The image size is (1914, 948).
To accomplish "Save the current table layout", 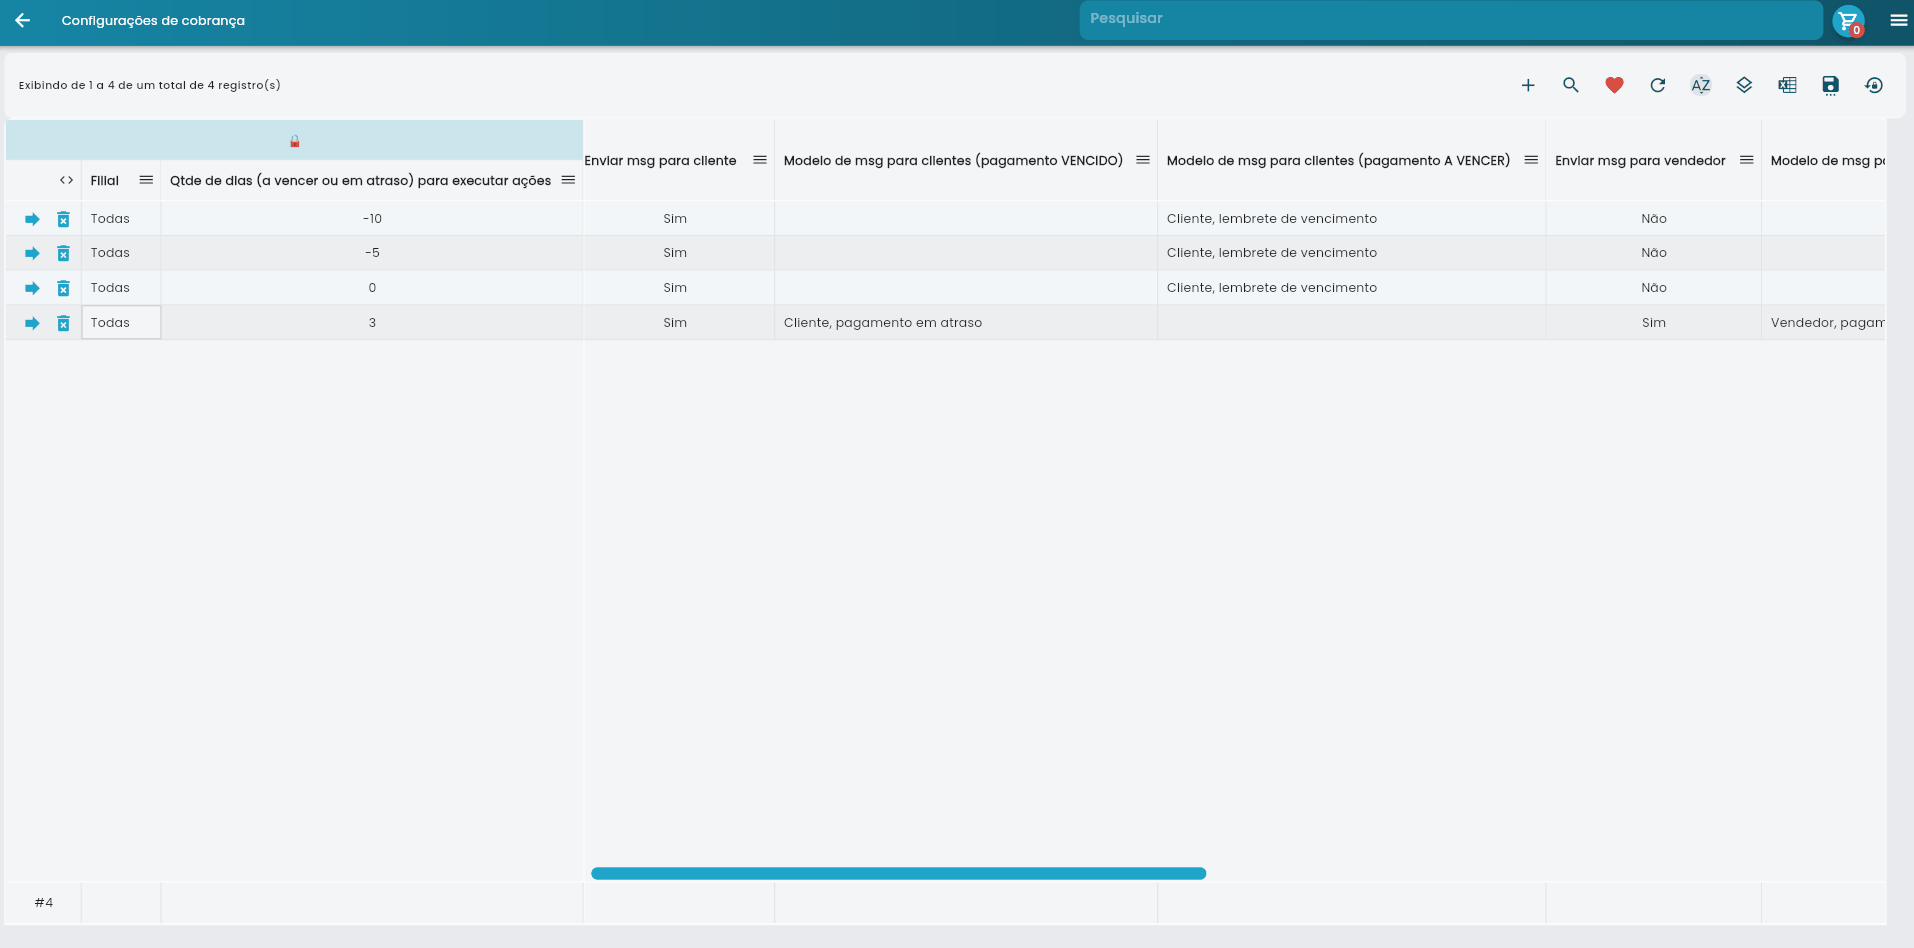I will point(1830,85).
